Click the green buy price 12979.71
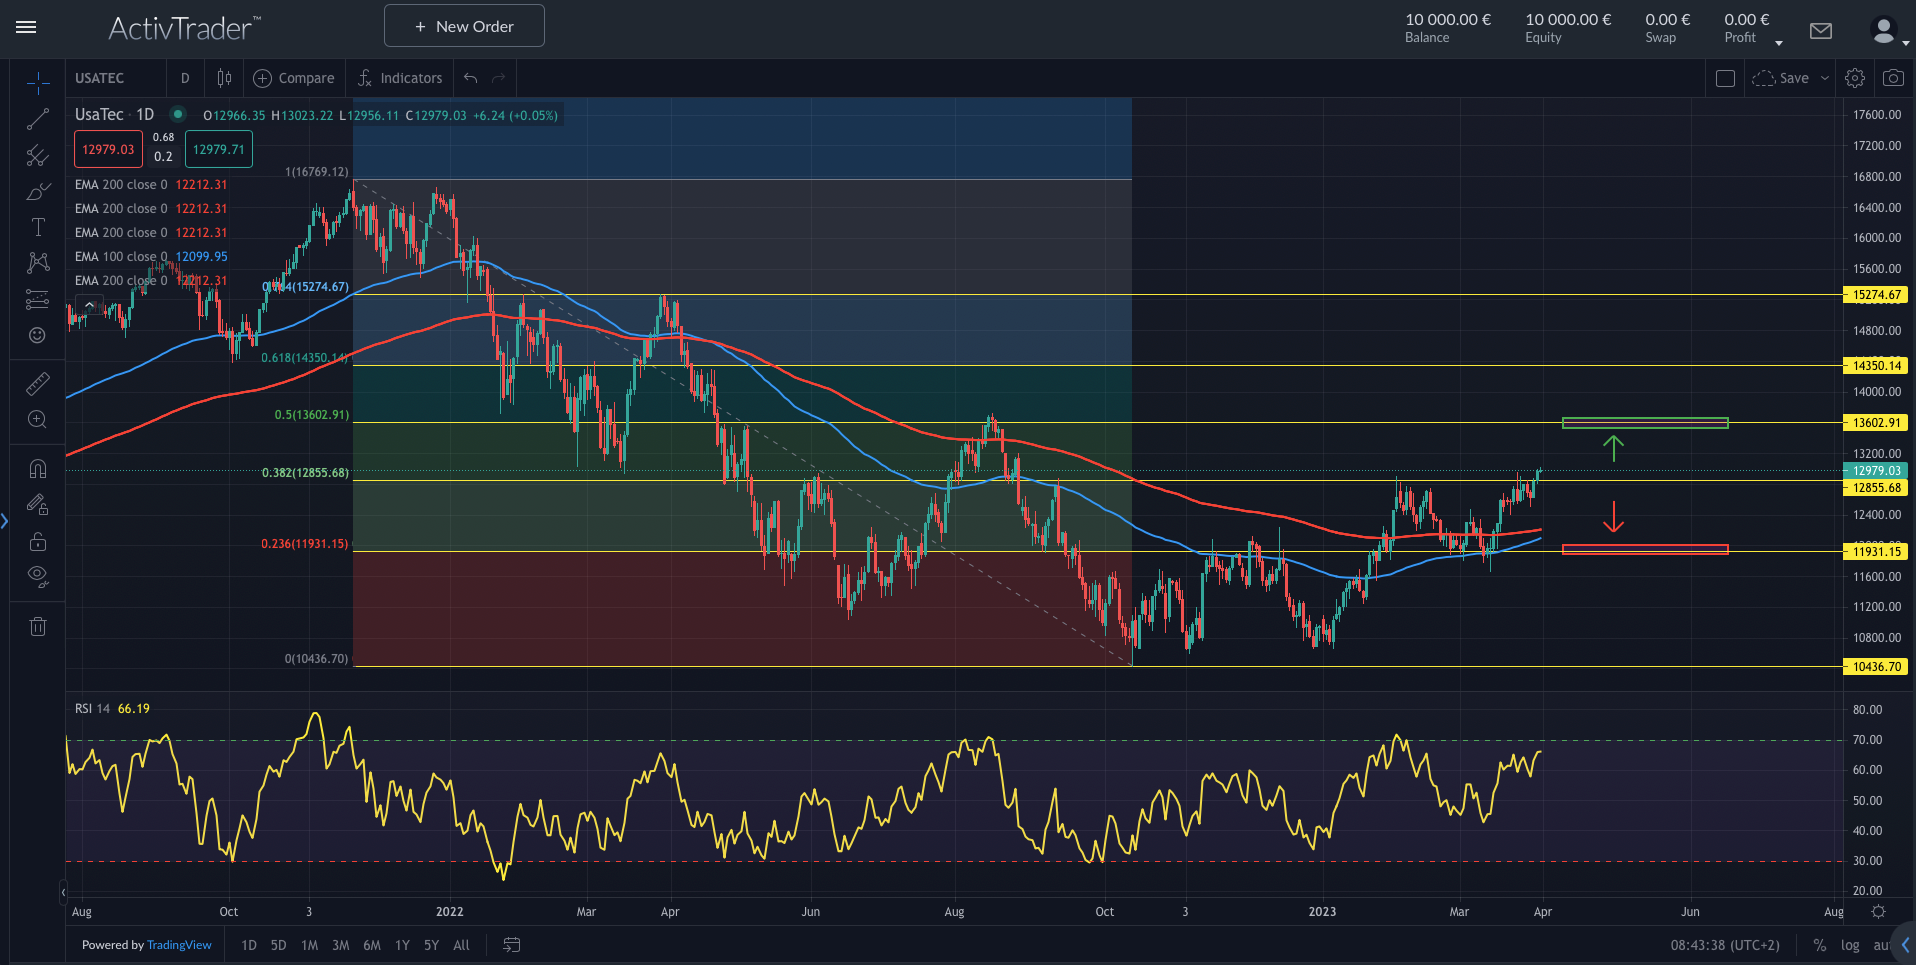Image resolution: width=1916 pixels, height=965 pixels. (x=218, y=148)
